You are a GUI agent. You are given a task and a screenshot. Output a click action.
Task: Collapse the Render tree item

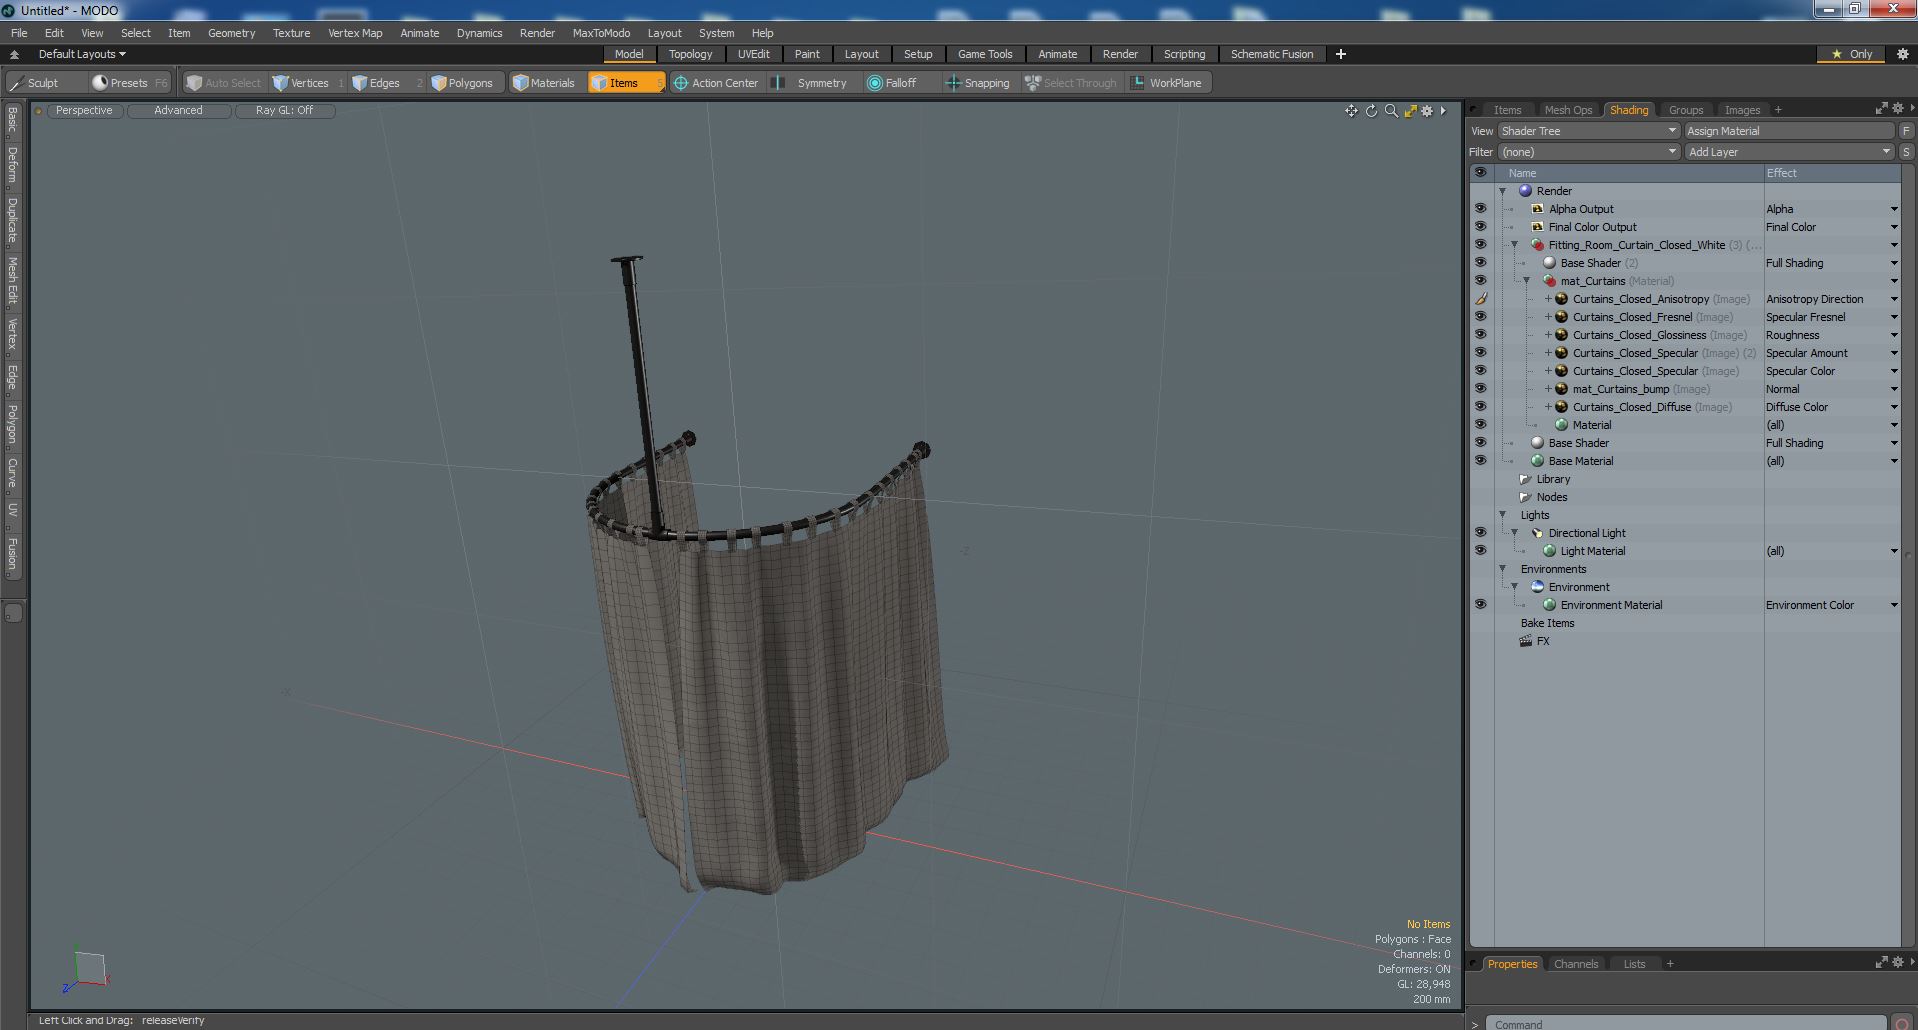(1502, 191)
